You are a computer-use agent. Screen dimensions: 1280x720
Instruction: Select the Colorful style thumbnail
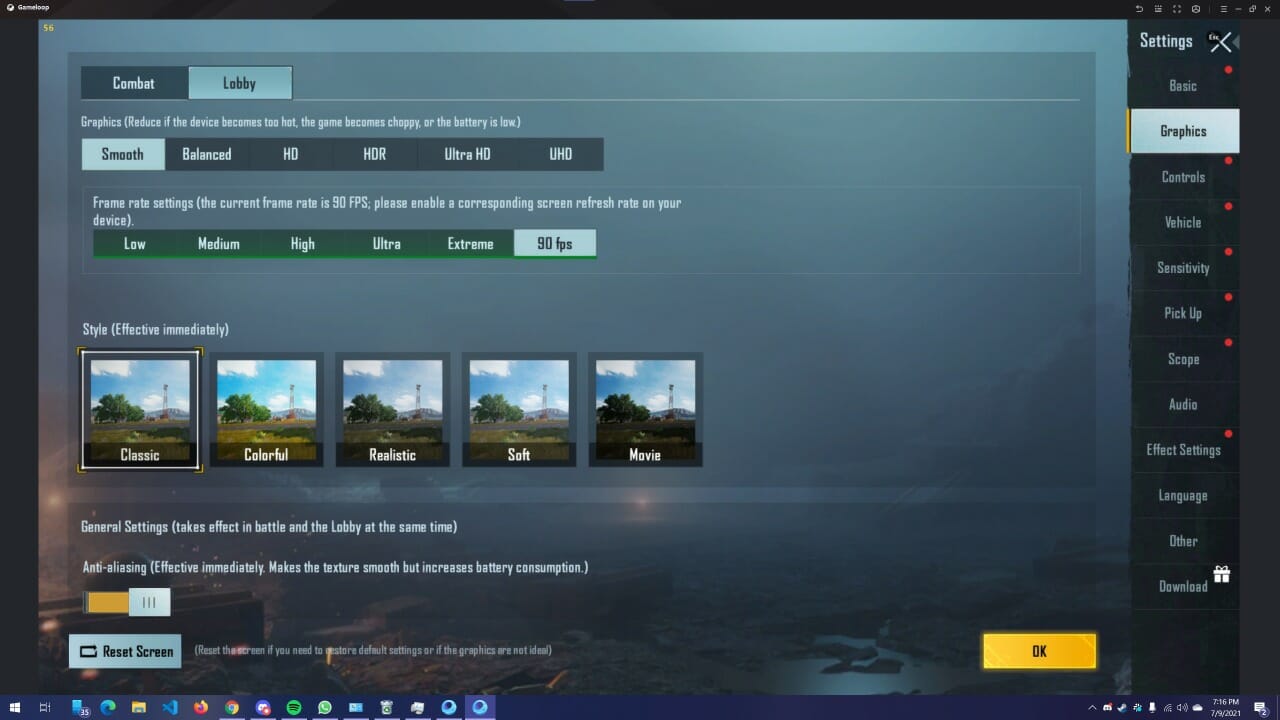pos(266,409)
